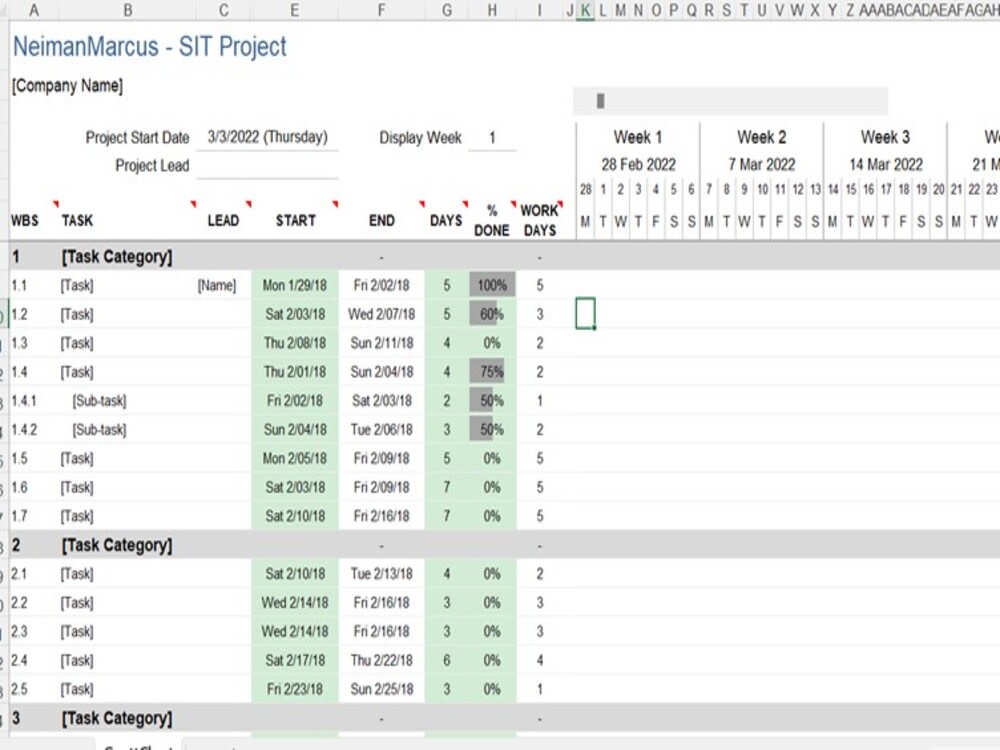The width and height of the screenshot is (1000, 750).
Task: Click the empty Project Lead input cell
Action: [267, 166]
